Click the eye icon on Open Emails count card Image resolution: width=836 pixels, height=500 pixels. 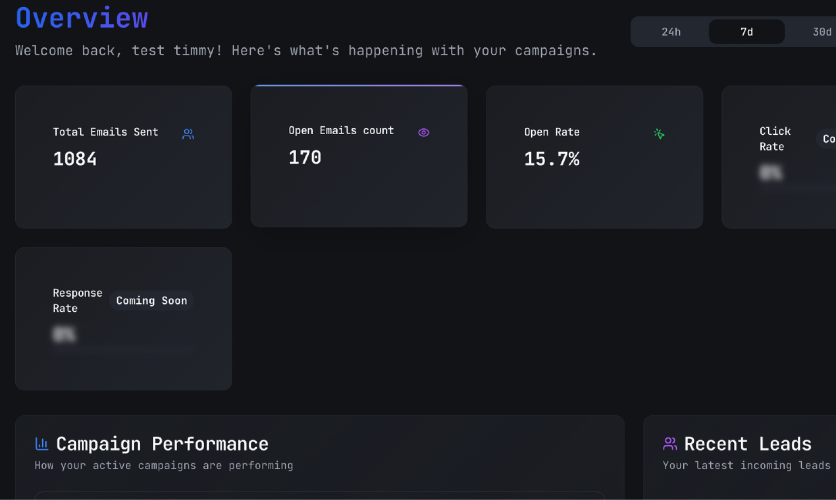[423, 132]
